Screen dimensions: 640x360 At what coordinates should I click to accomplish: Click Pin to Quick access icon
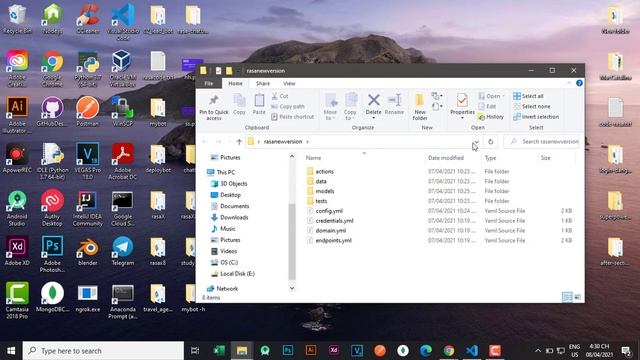click(213, 107)
